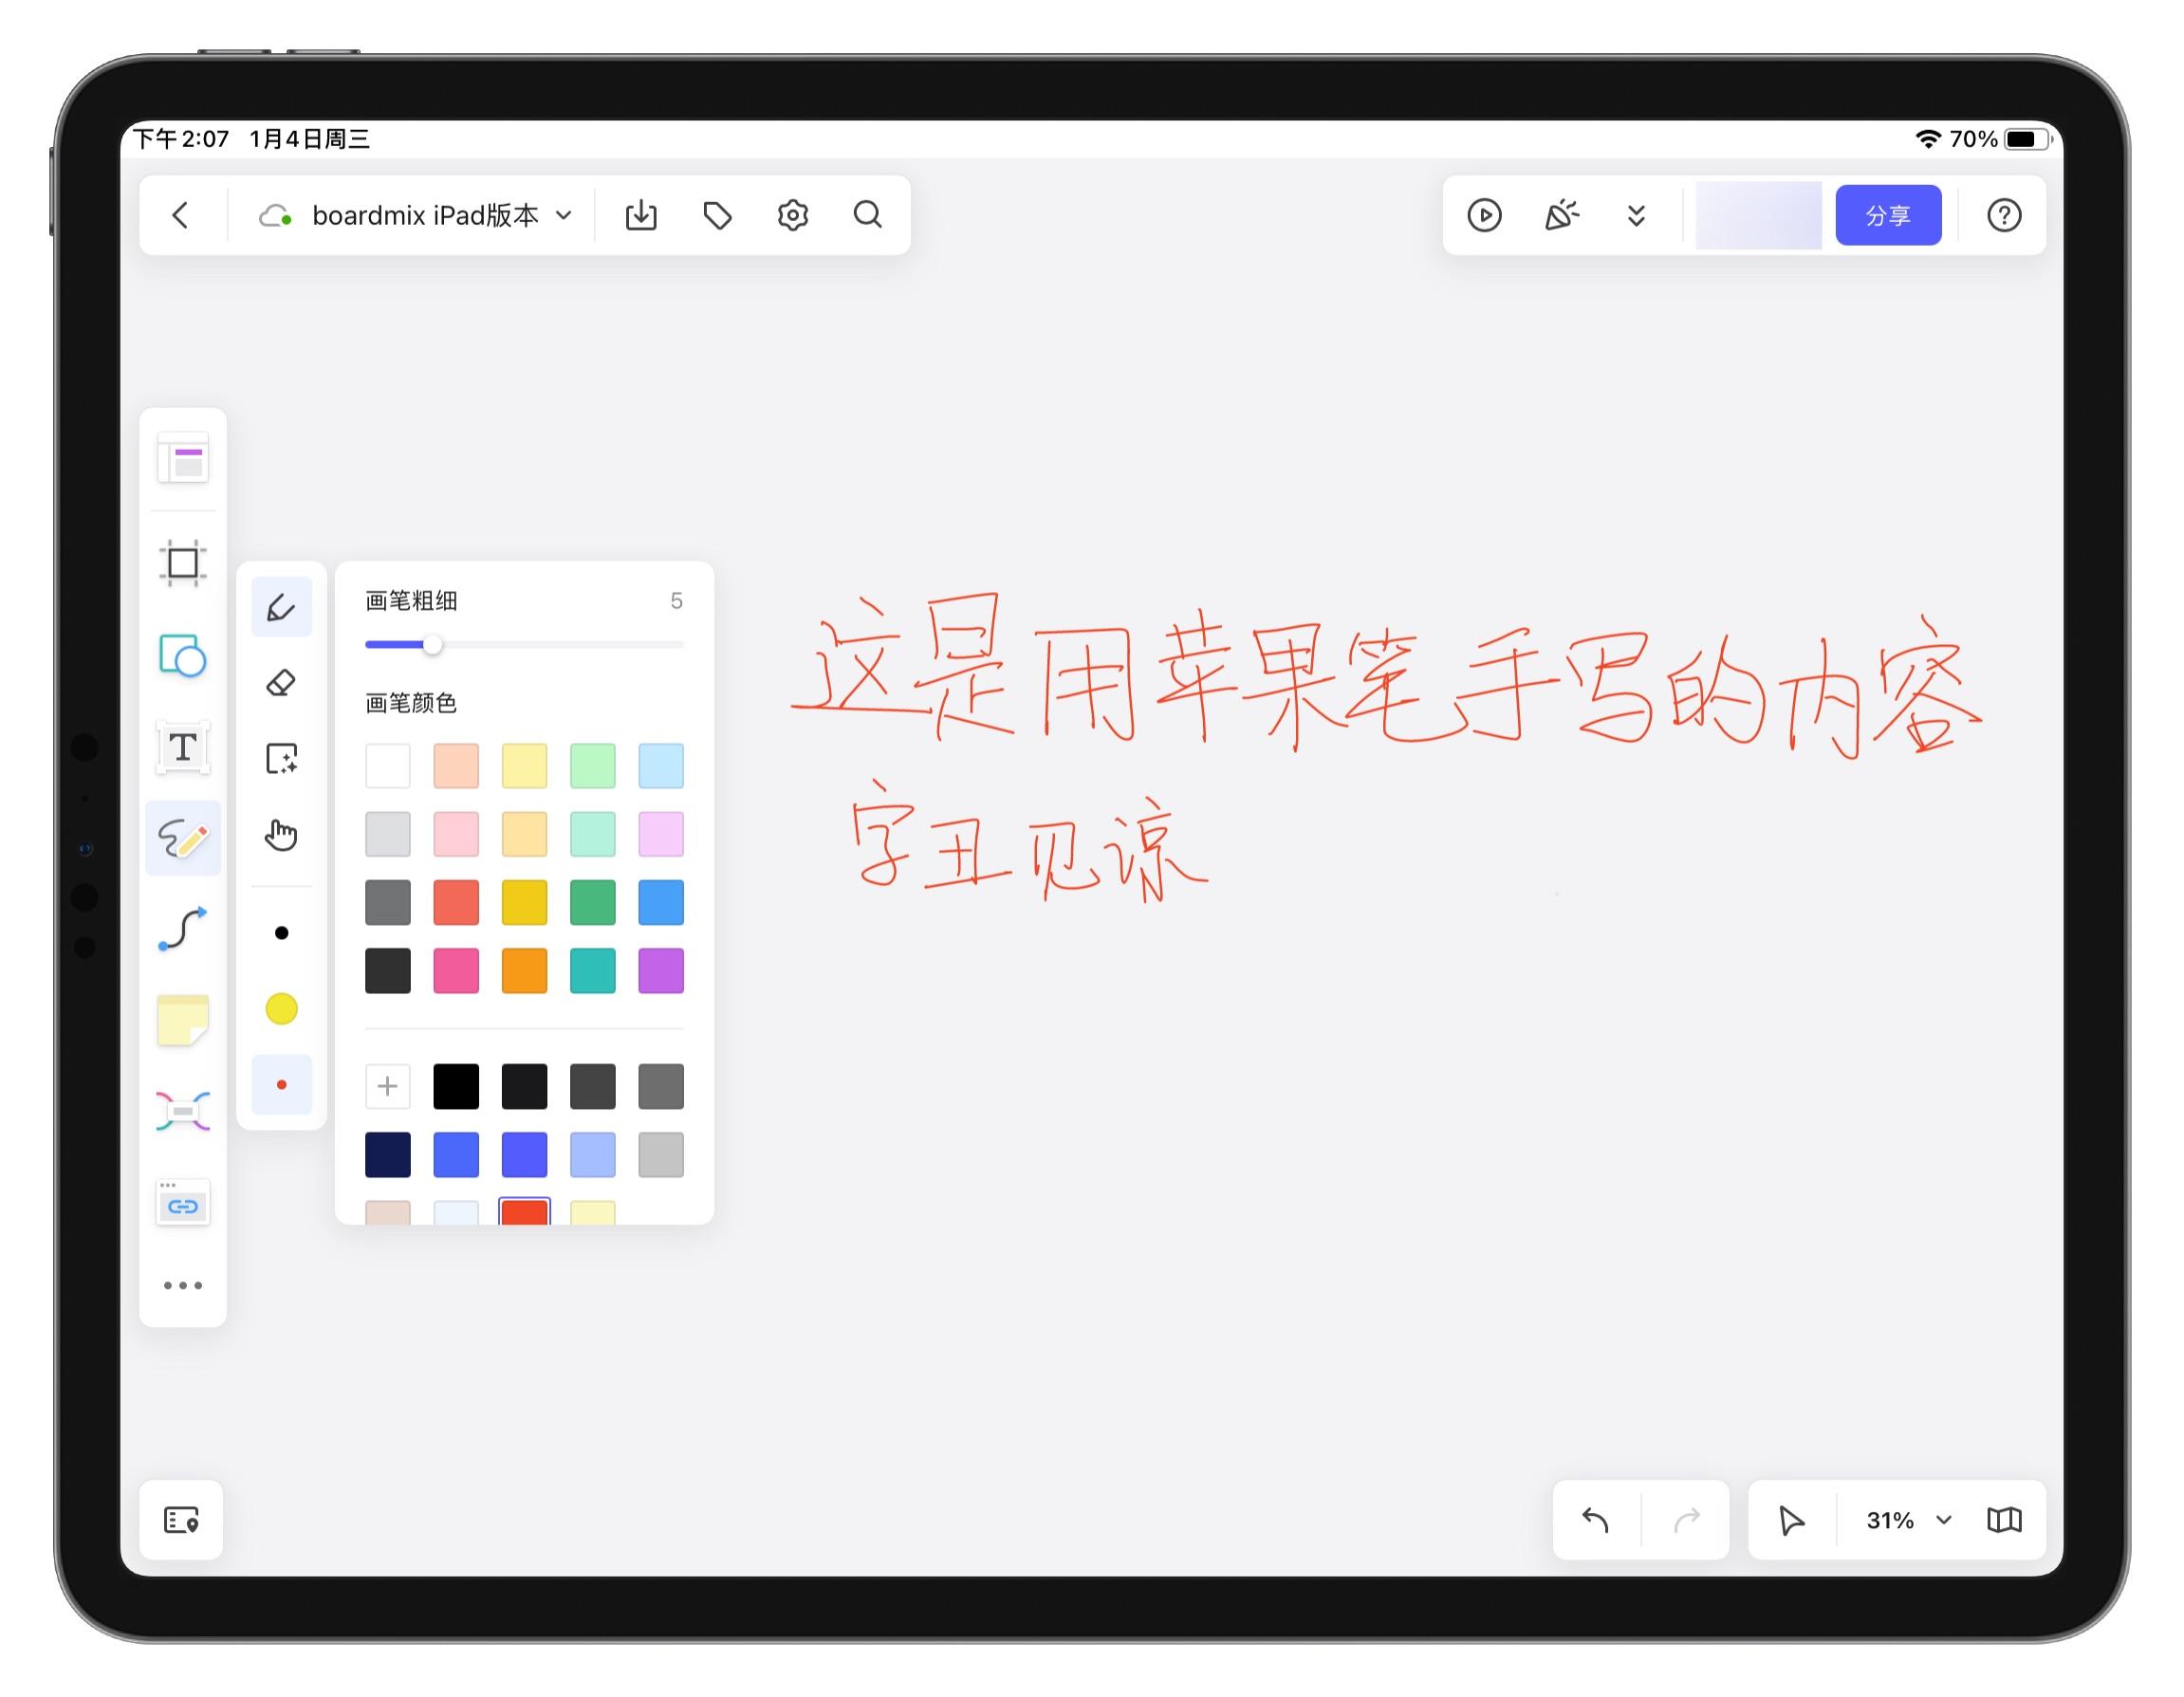The image size is (2184, 1697).
Task: Select the connector/curve arrow tool
Action: point(183,931)
